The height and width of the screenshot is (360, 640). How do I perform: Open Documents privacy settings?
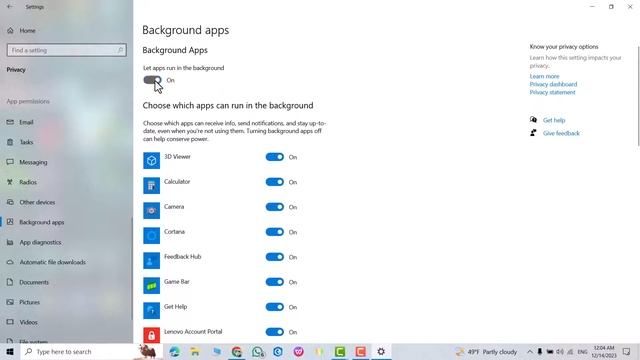66,282
